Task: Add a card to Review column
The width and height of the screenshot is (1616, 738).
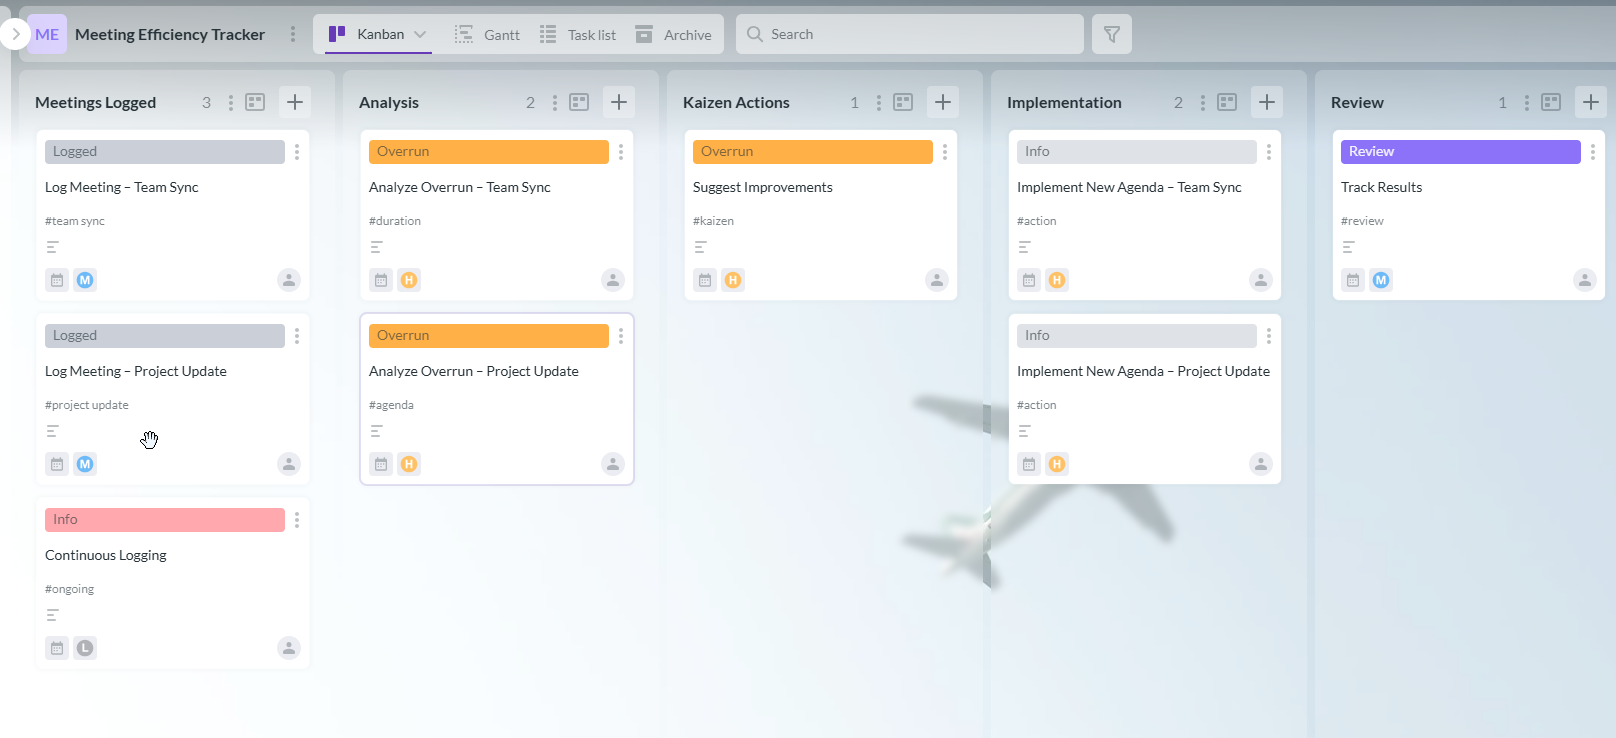Action: point(1591,102)
